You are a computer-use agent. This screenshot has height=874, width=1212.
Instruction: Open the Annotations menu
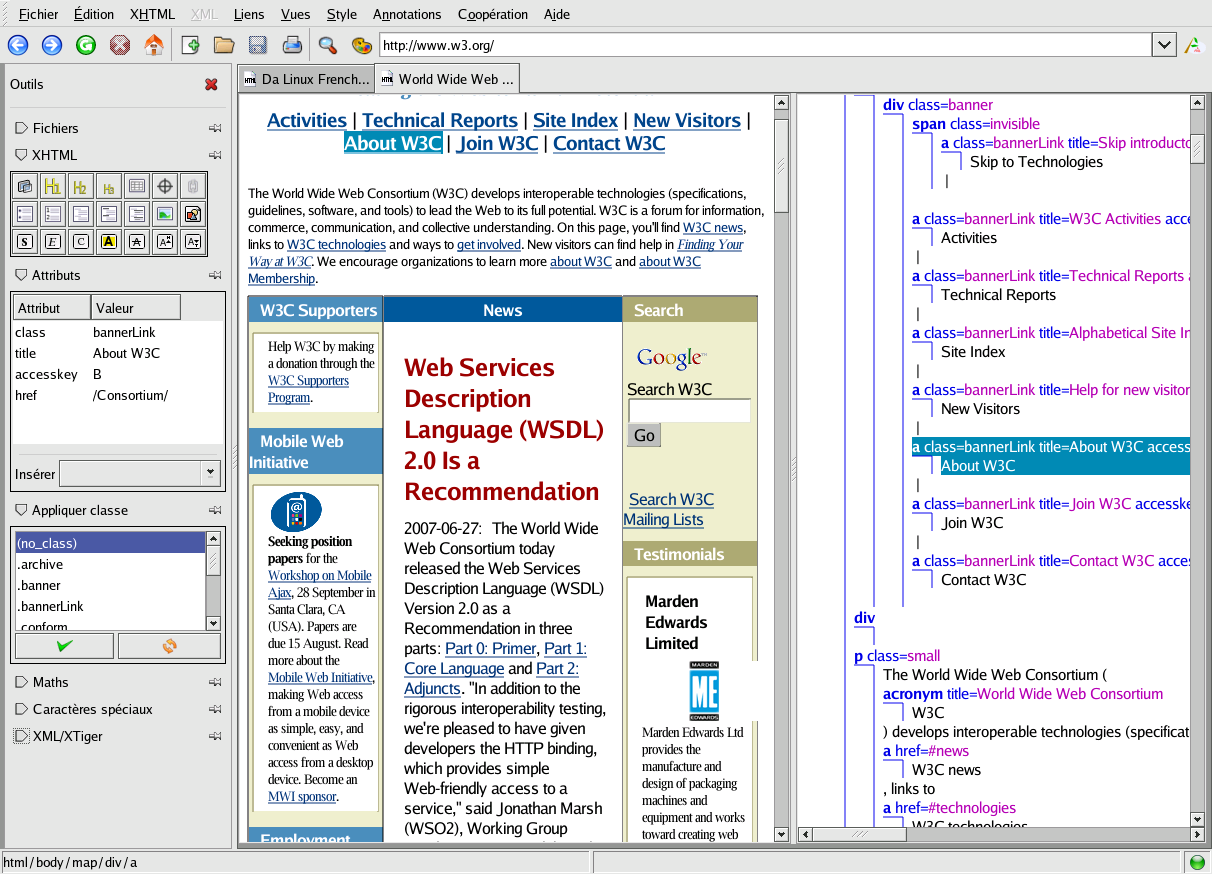pyautogui.click(x=407, y=14)
